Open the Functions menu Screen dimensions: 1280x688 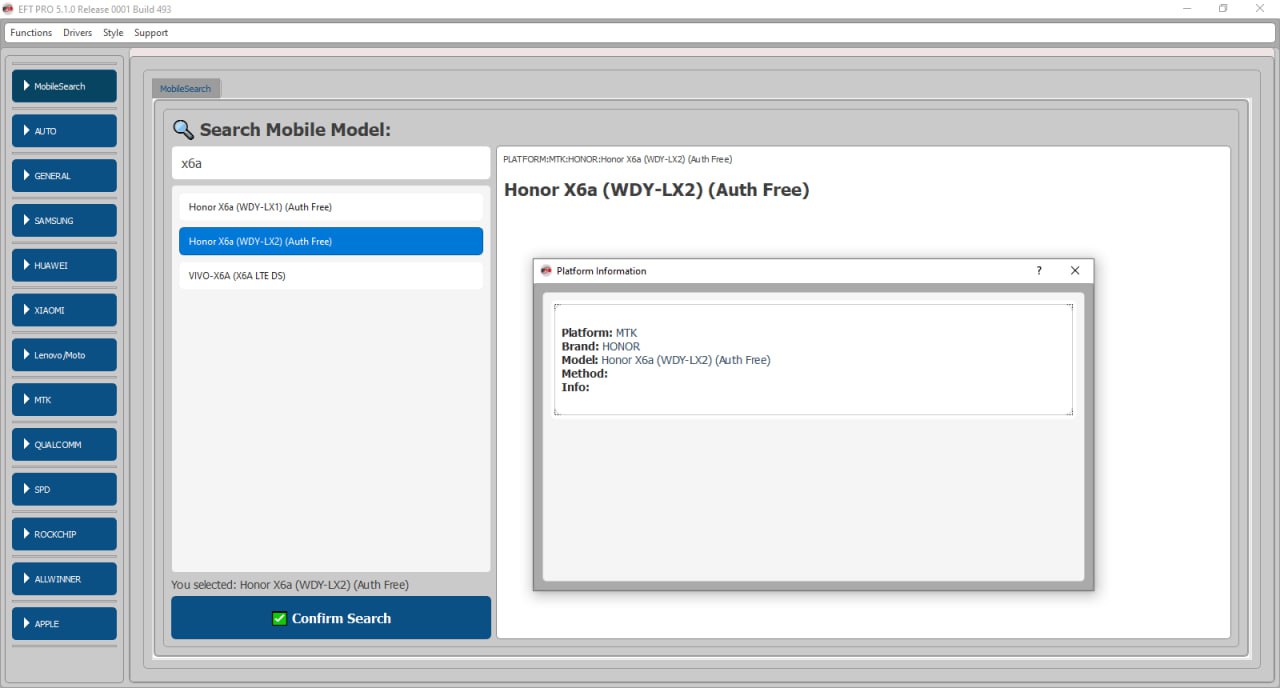point(31,33)
